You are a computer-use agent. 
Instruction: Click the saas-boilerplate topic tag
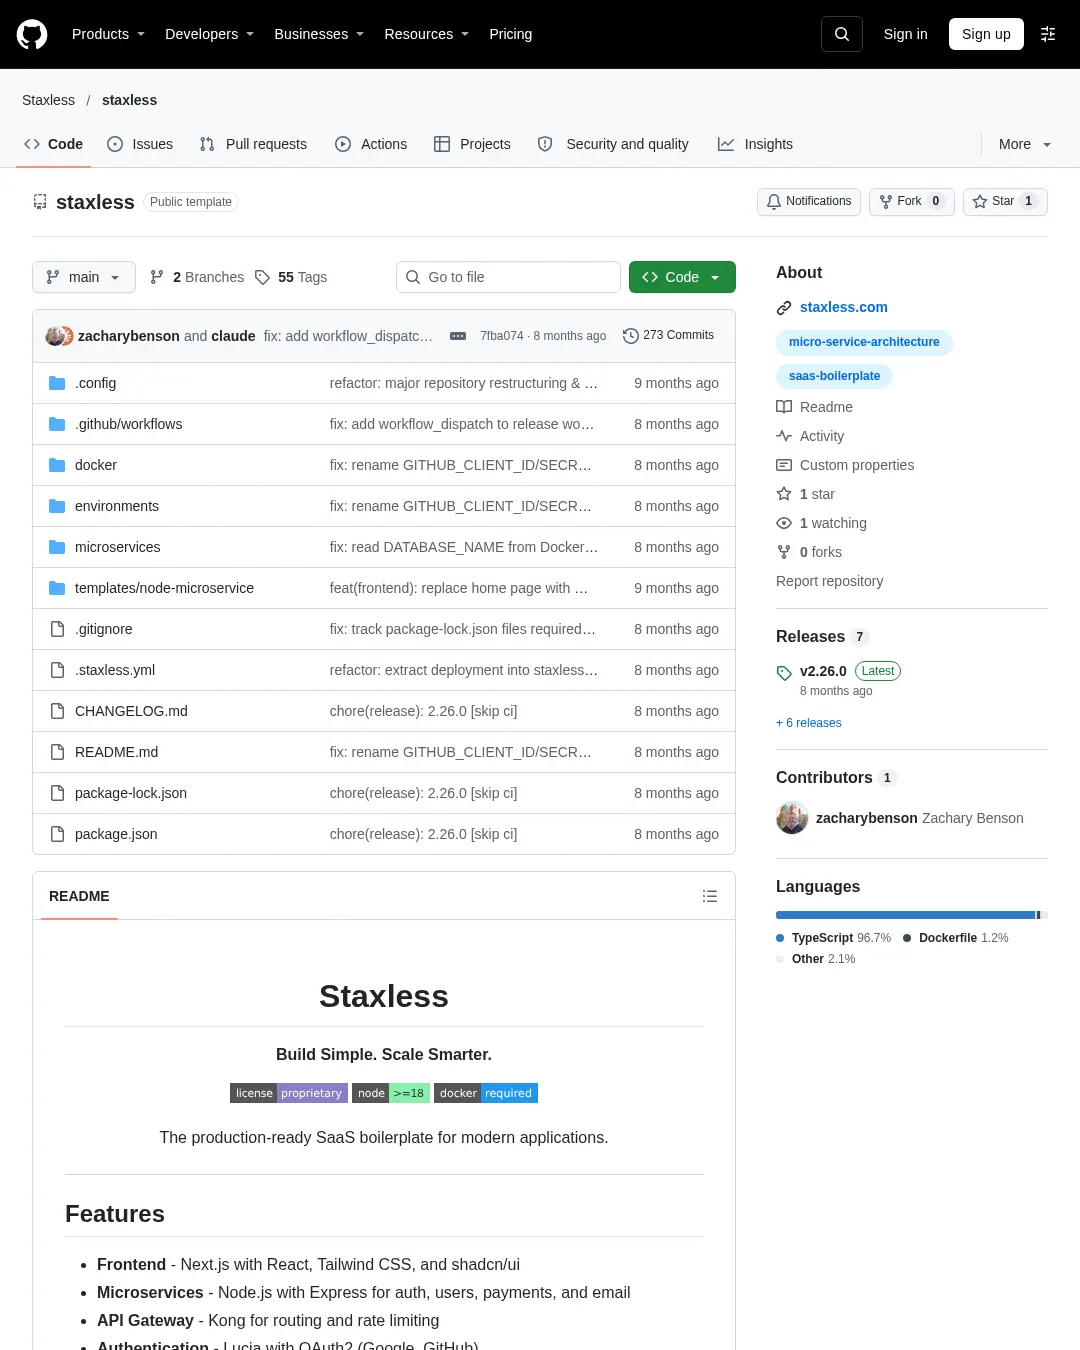click(x=834, y=376)
